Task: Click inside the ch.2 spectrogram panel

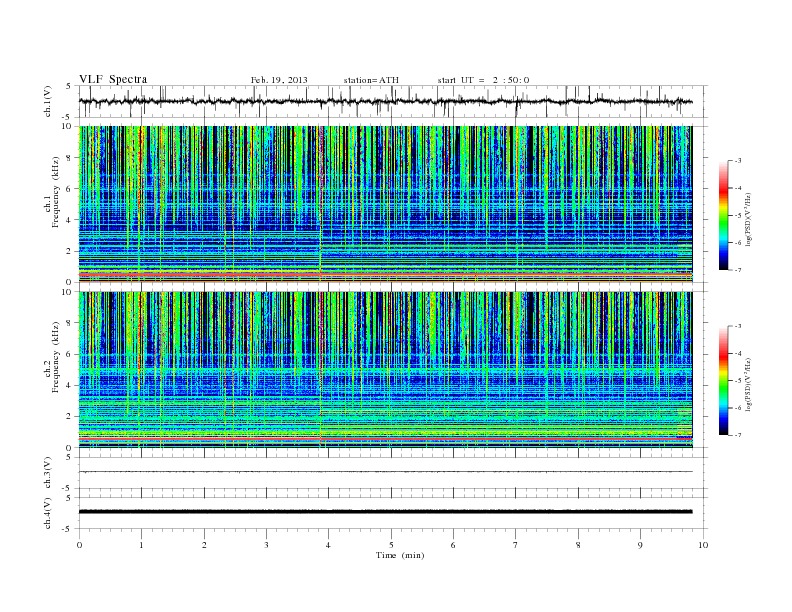Action: pyautogui.click(x=386, y=370)
